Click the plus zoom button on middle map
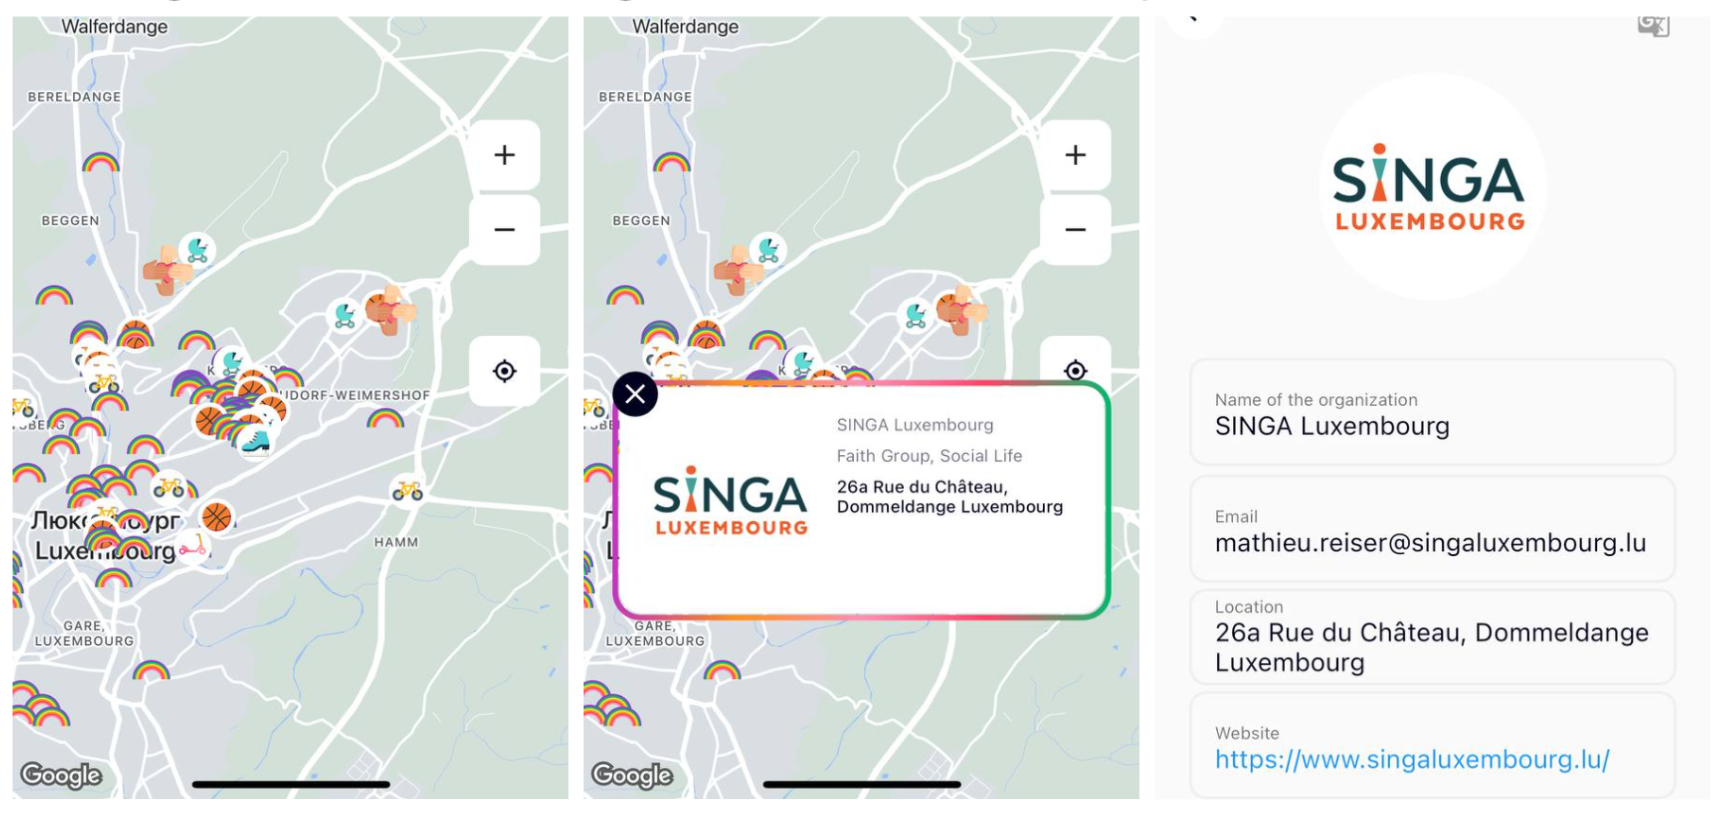The width and height of the screenshot is (1734, 820). (1075, 155)
